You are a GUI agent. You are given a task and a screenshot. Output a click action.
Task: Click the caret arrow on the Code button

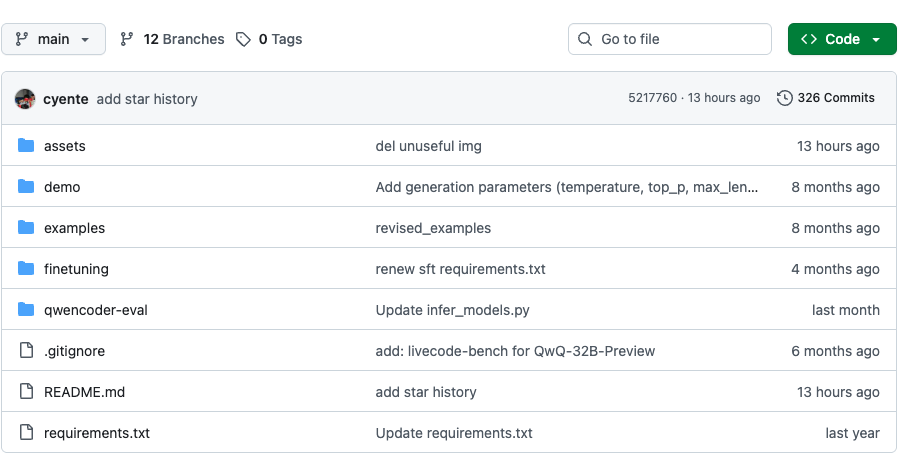[x=876, y=40]
